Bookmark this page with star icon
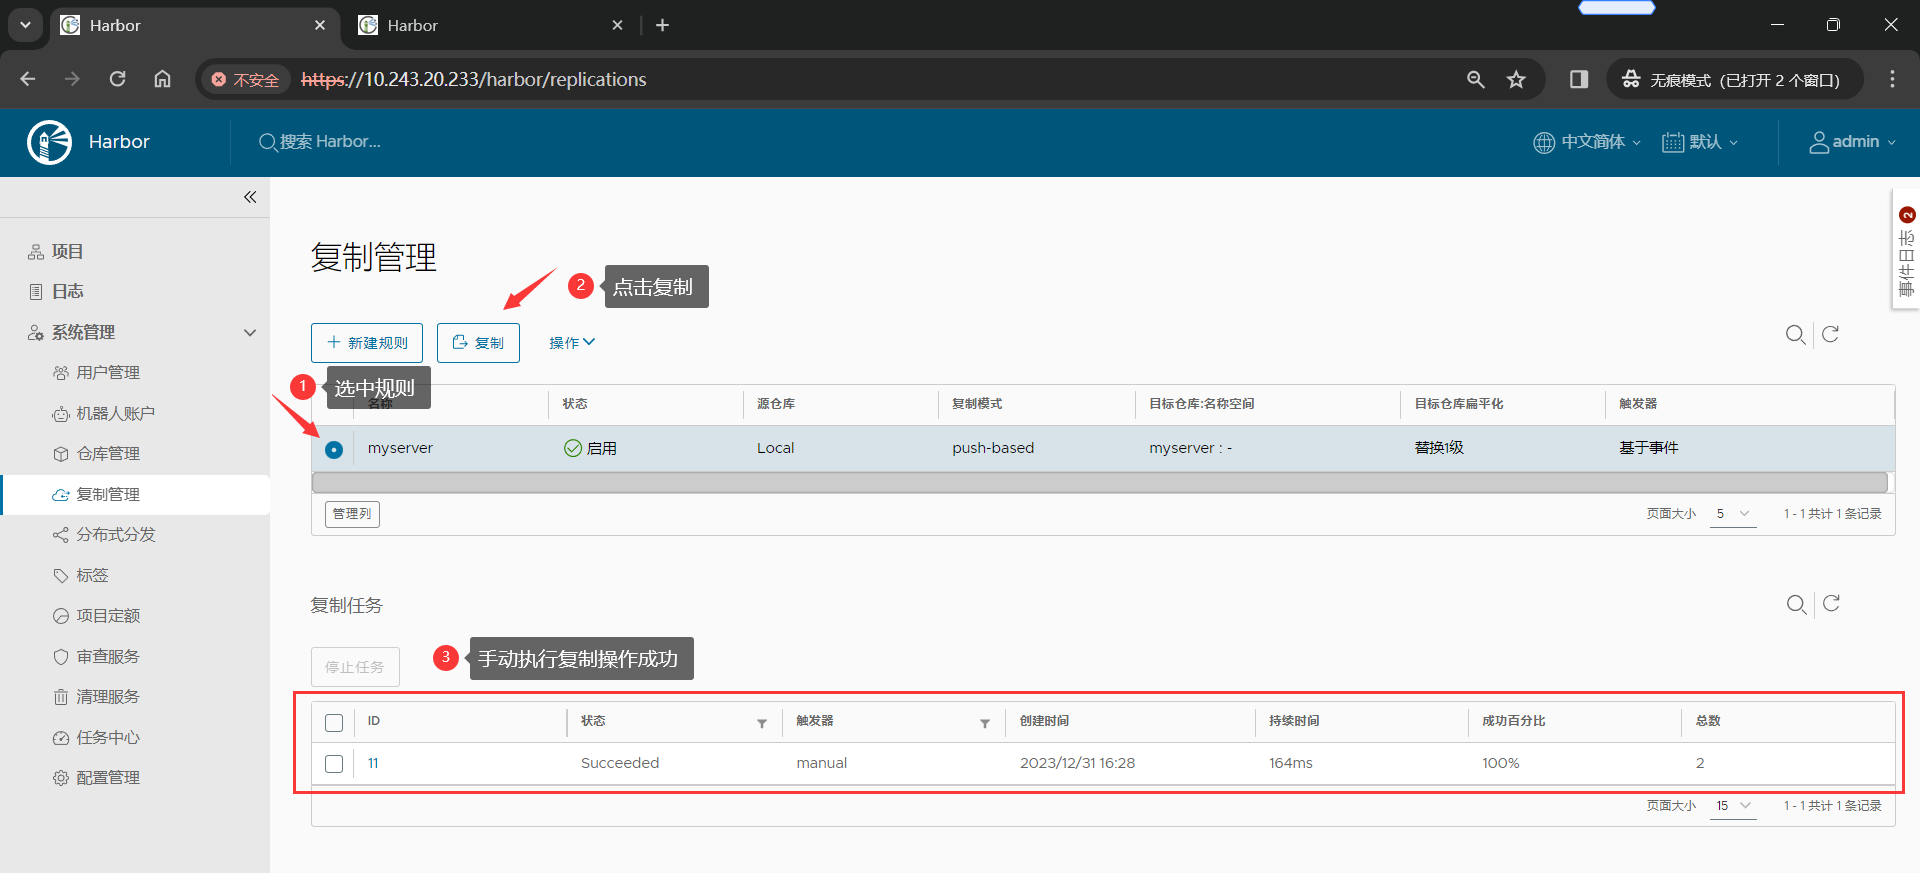1920x873 pixels. [x=1516, y=79]
